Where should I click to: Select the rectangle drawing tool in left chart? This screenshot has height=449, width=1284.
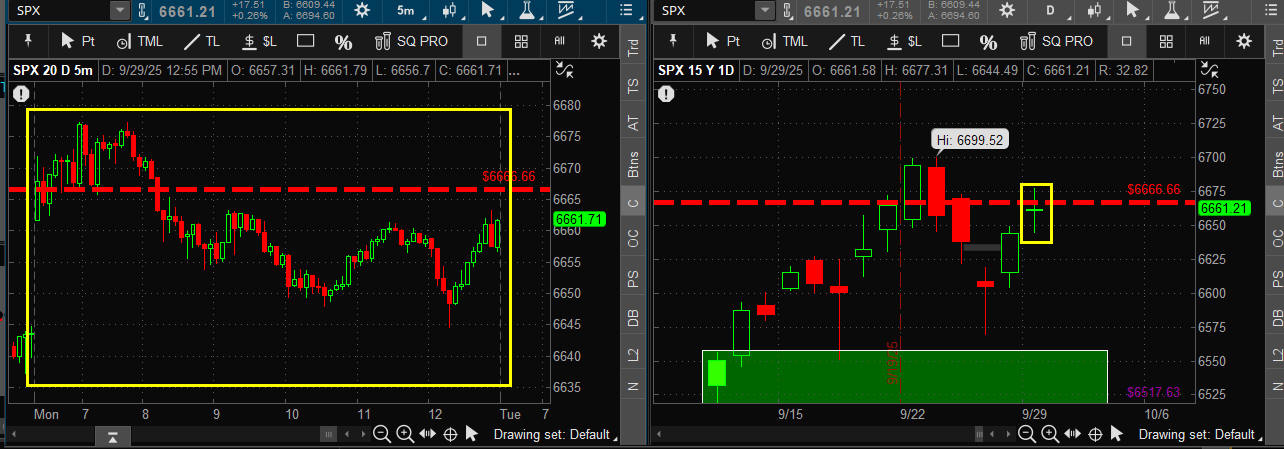coord(305,41)
